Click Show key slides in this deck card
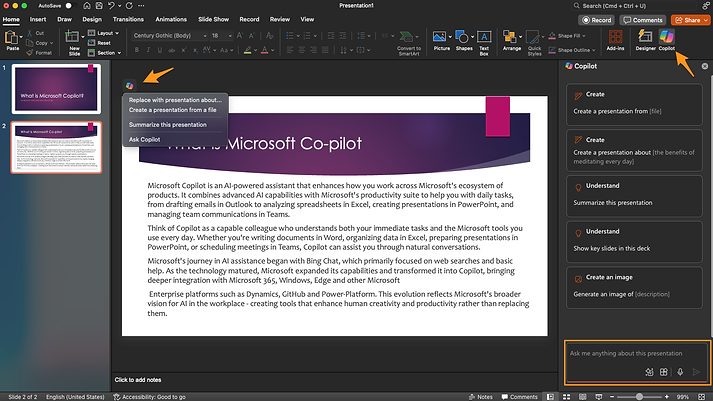The height and width of the screenshot is (401, 713). [634, 241]
